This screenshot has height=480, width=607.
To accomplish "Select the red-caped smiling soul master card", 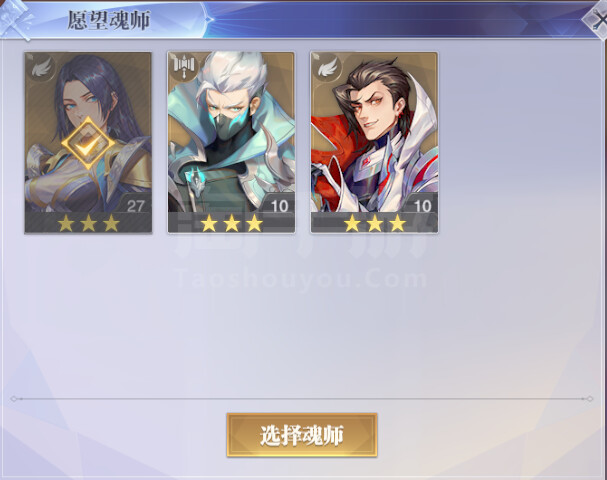I will tap(374, 143).
